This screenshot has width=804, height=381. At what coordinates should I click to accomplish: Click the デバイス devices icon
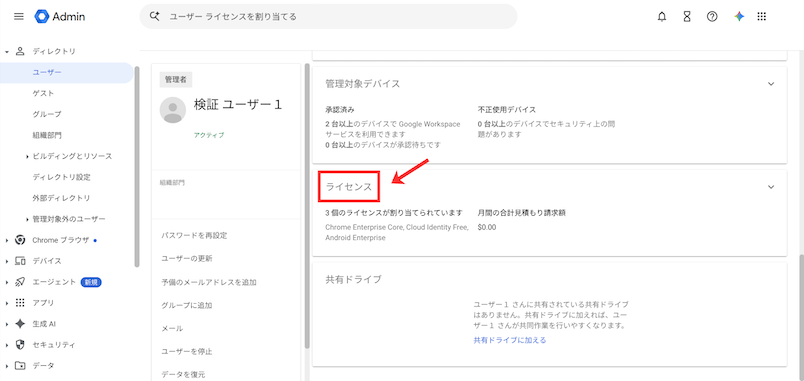coord(20,261)
